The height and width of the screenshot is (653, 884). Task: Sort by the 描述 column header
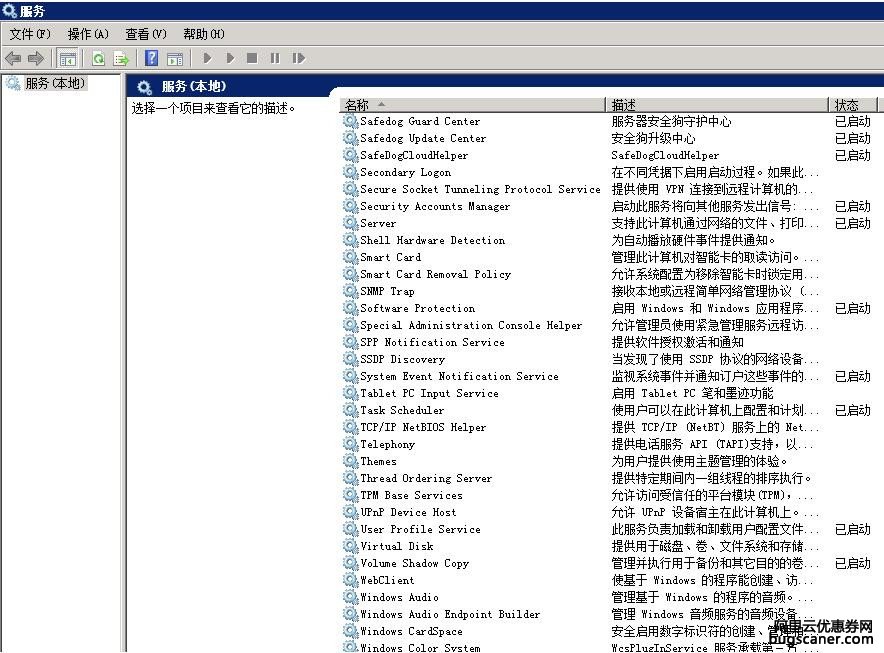(717, 105)
